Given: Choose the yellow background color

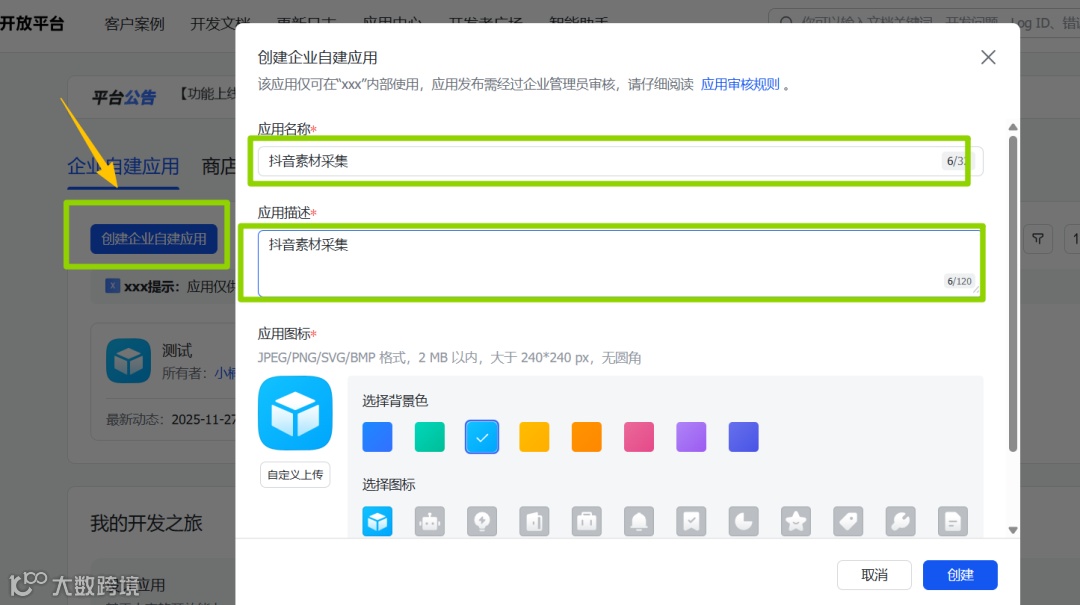Looking at the screenshot, I should pyautogui.click(x=534, y=437).
